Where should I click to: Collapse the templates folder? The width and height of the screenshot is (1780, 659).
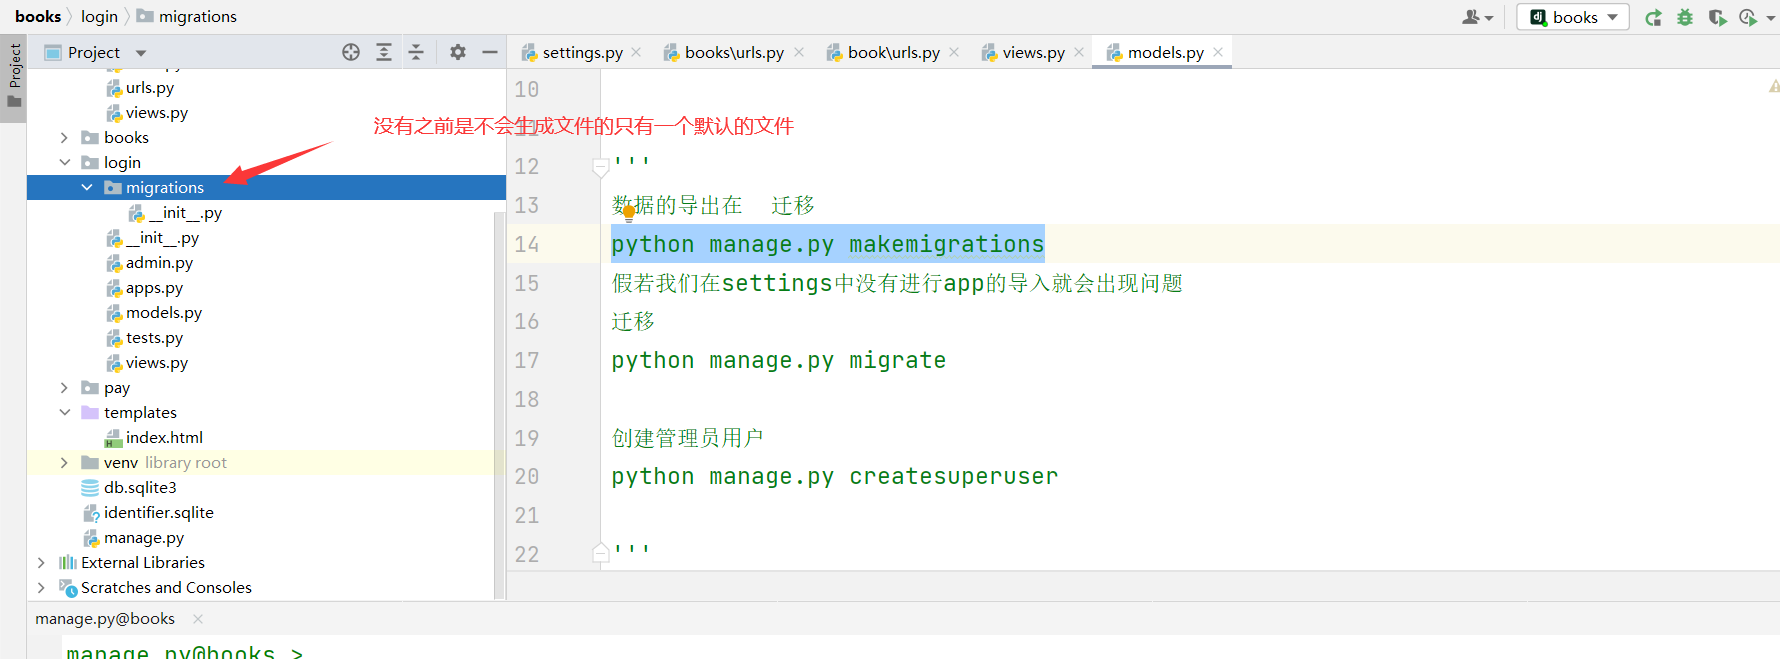pos(64,413)
